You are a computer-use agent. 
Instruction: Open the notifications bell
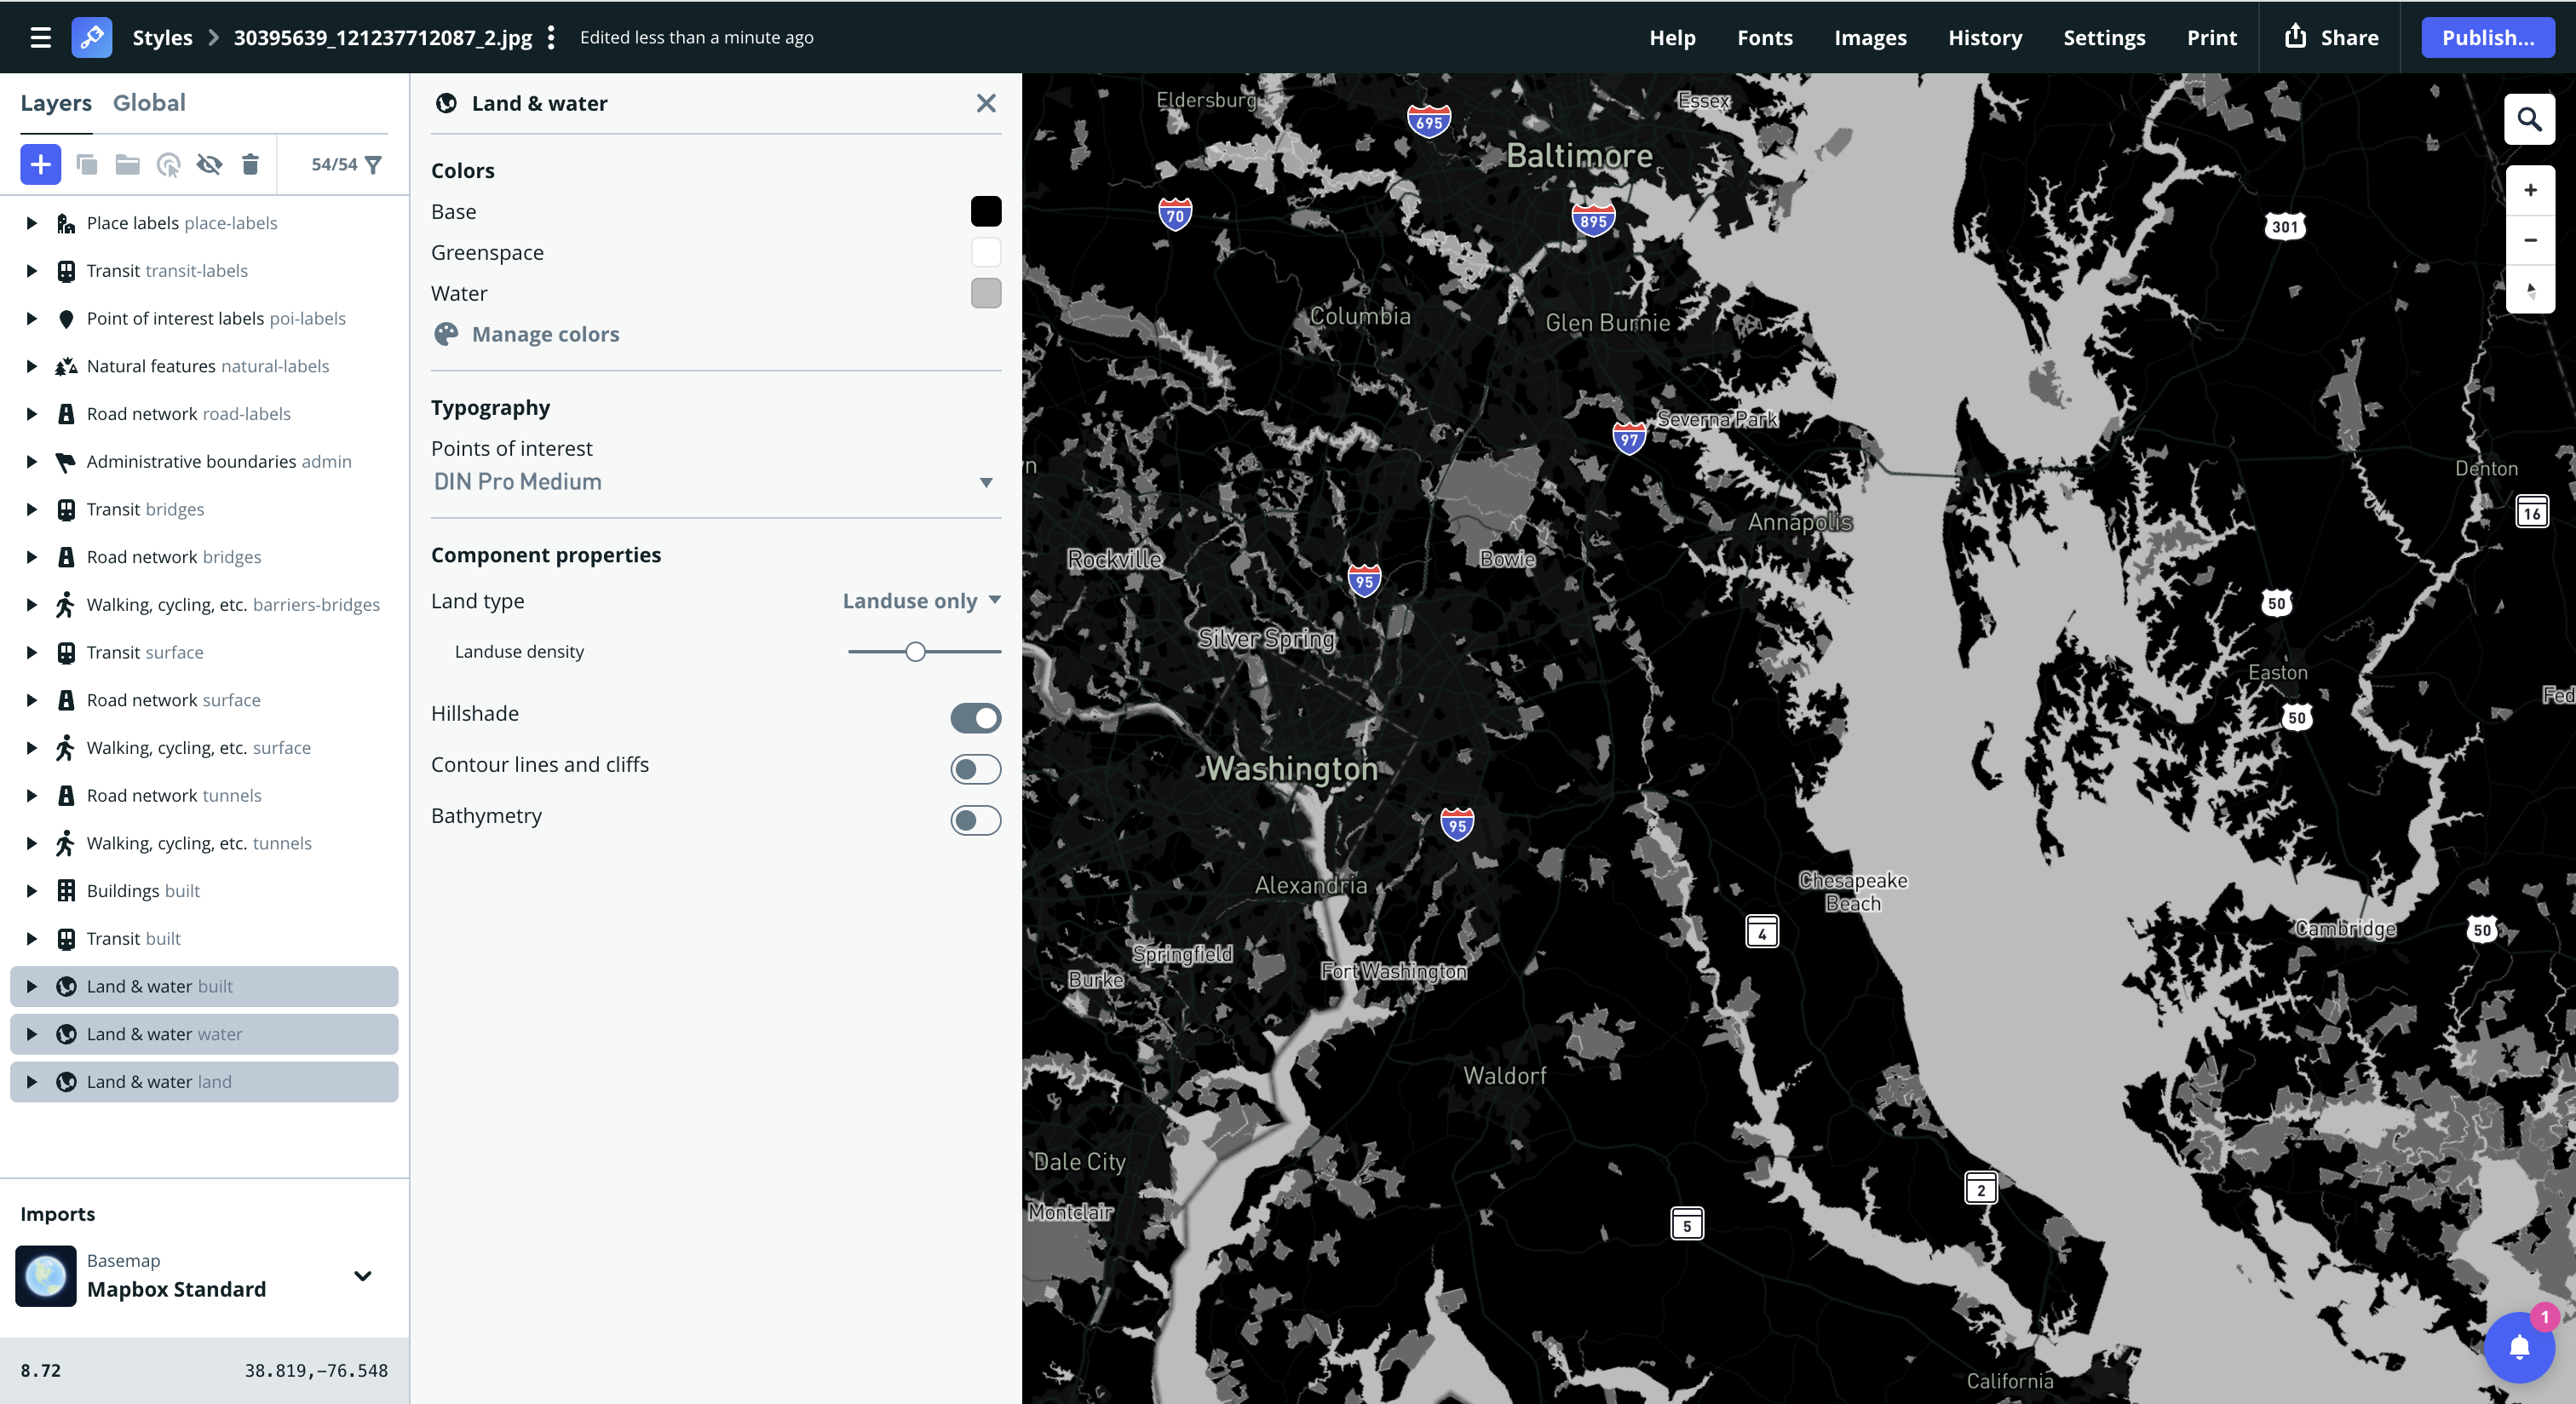2519,1347
